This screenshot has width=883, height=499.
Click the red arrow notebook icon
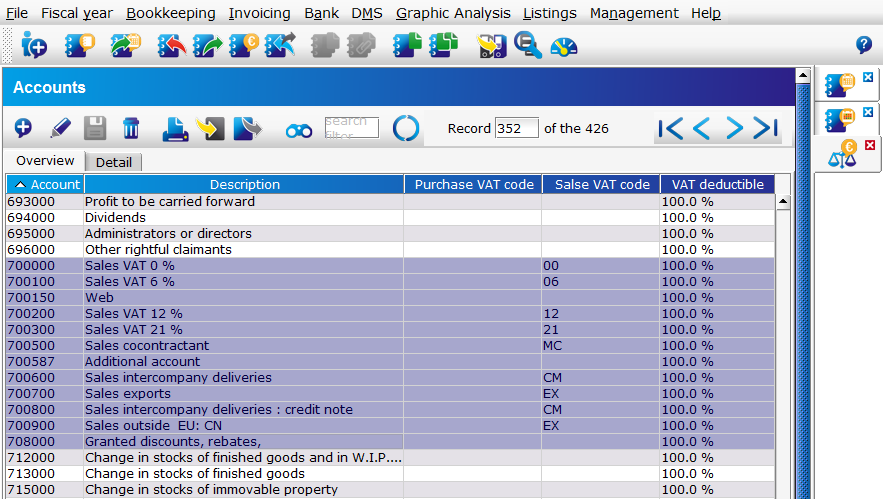172,45
